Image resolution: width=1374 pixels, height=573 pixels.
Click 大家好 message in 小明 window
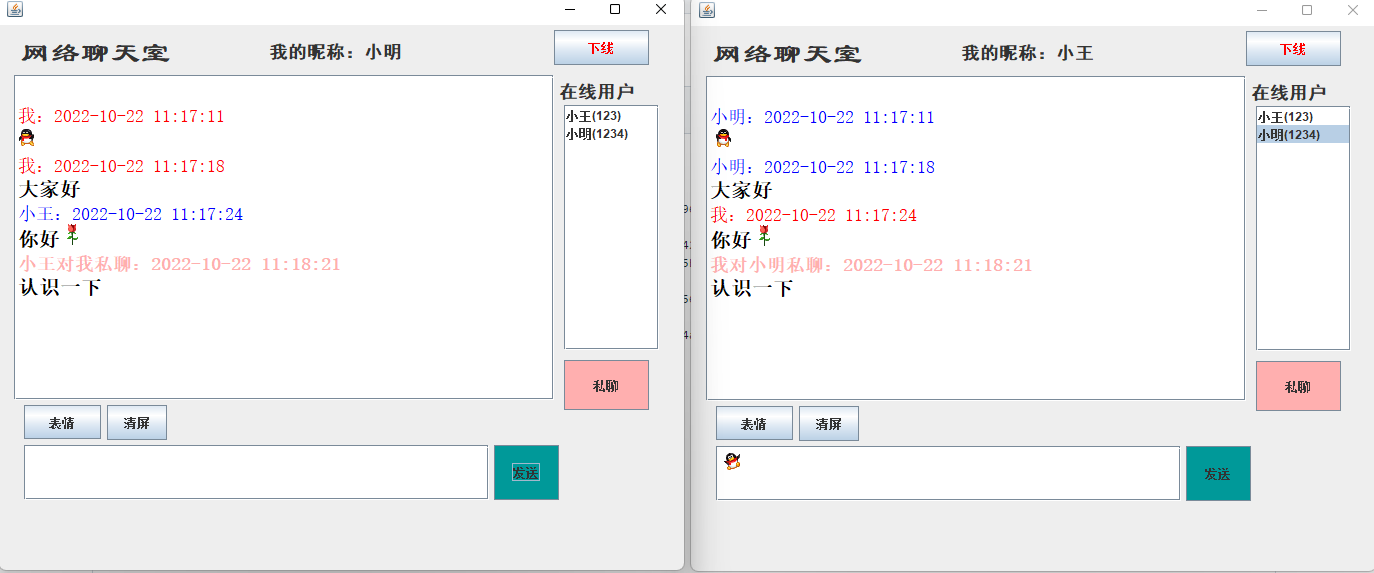(50, 189)
